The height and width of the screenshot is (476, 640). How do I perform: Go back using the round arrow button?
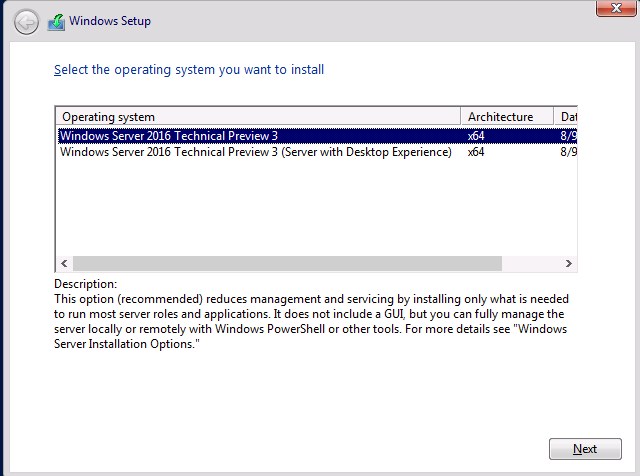point(27,22)
